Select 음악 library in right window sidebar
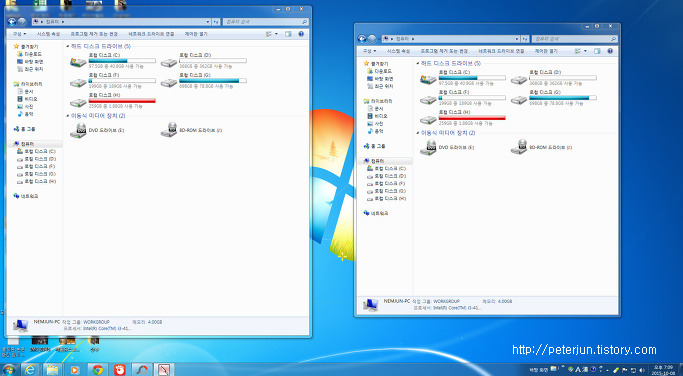This screenshot has height=376, width=683. click(x=375, y=131)
